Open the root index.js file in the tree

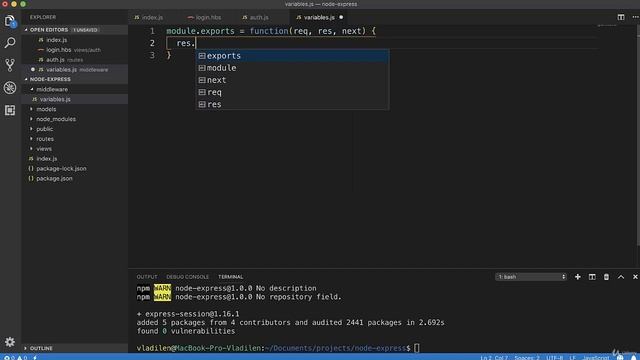tap(75, 158)
